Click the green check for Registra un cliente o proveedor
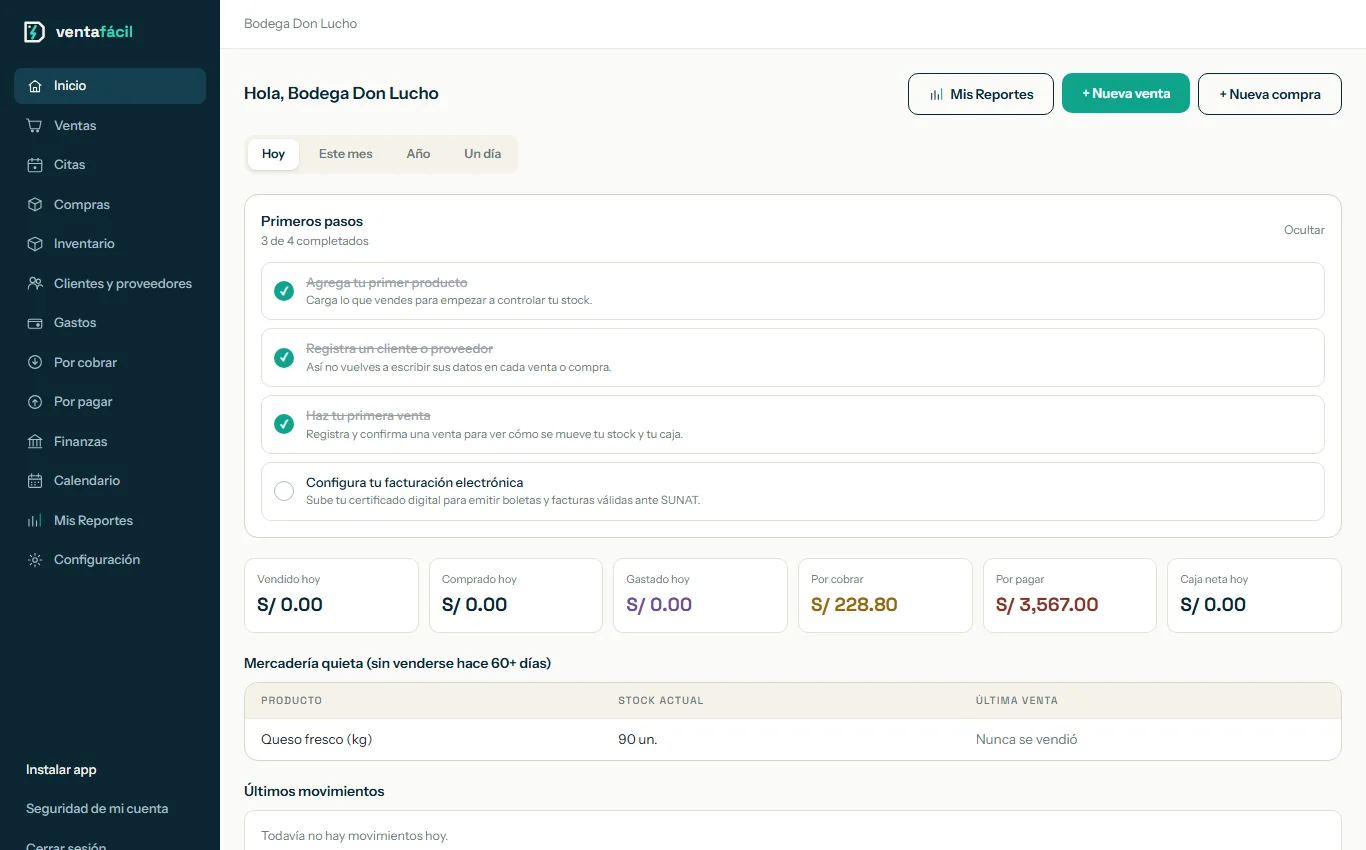The height and width of the screenshot is (850, 1366). [284, 358]
